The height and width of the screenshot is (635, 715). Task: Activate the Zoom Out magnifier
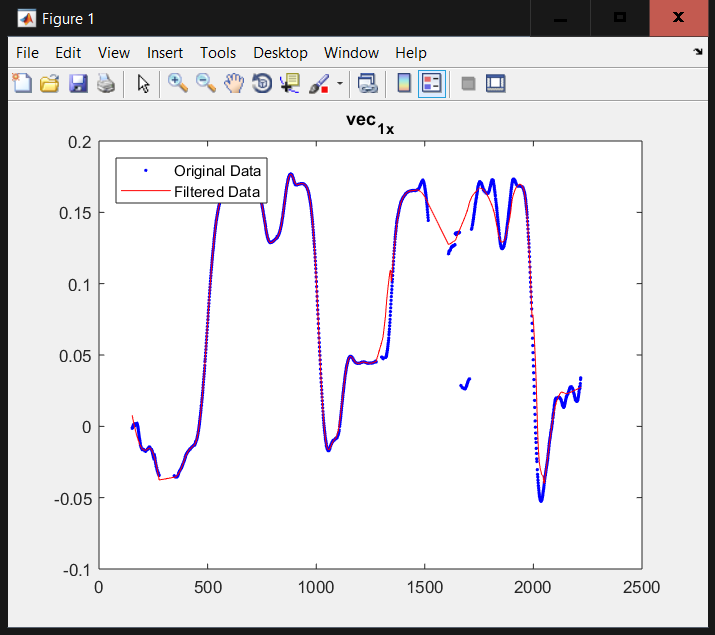pyautogui.click(x=206, y=83)
